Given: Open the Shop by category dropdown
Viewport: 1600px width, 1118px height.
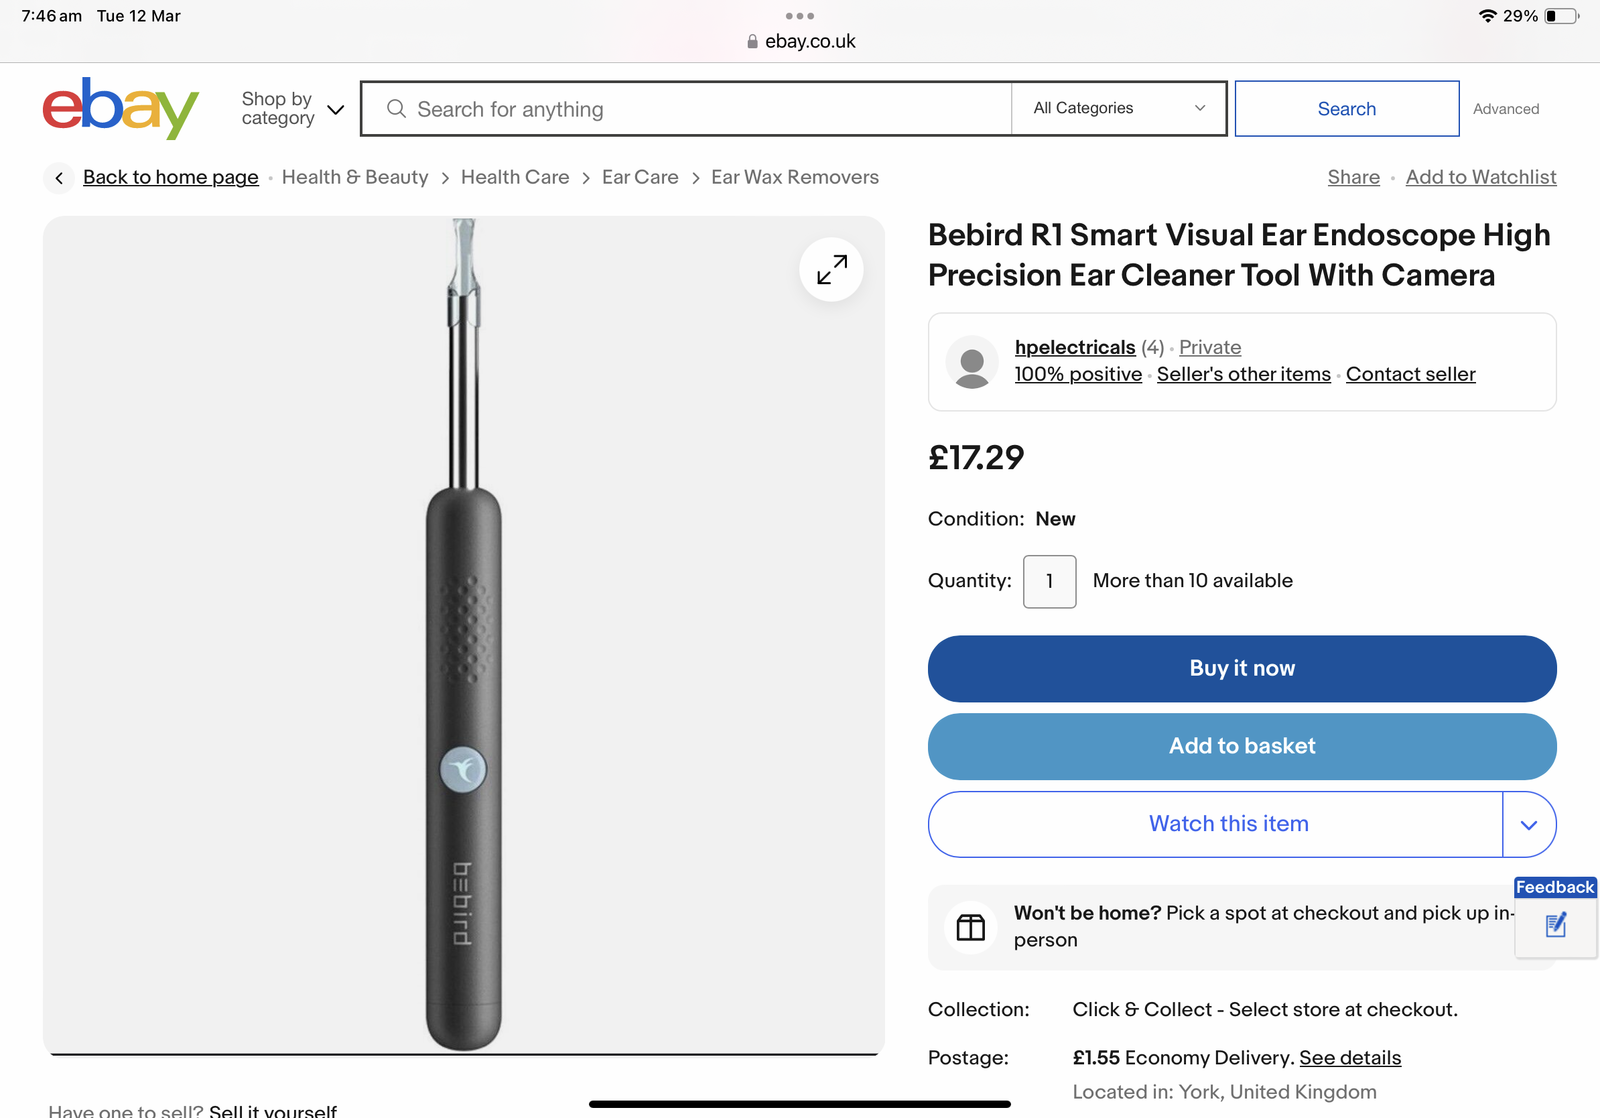Looking at the screenshot, I should click(292, 109).
